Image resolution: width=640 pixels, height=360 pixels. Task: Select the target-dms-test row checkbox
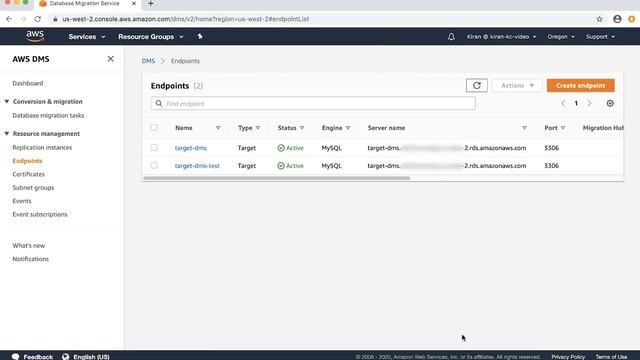154,165
